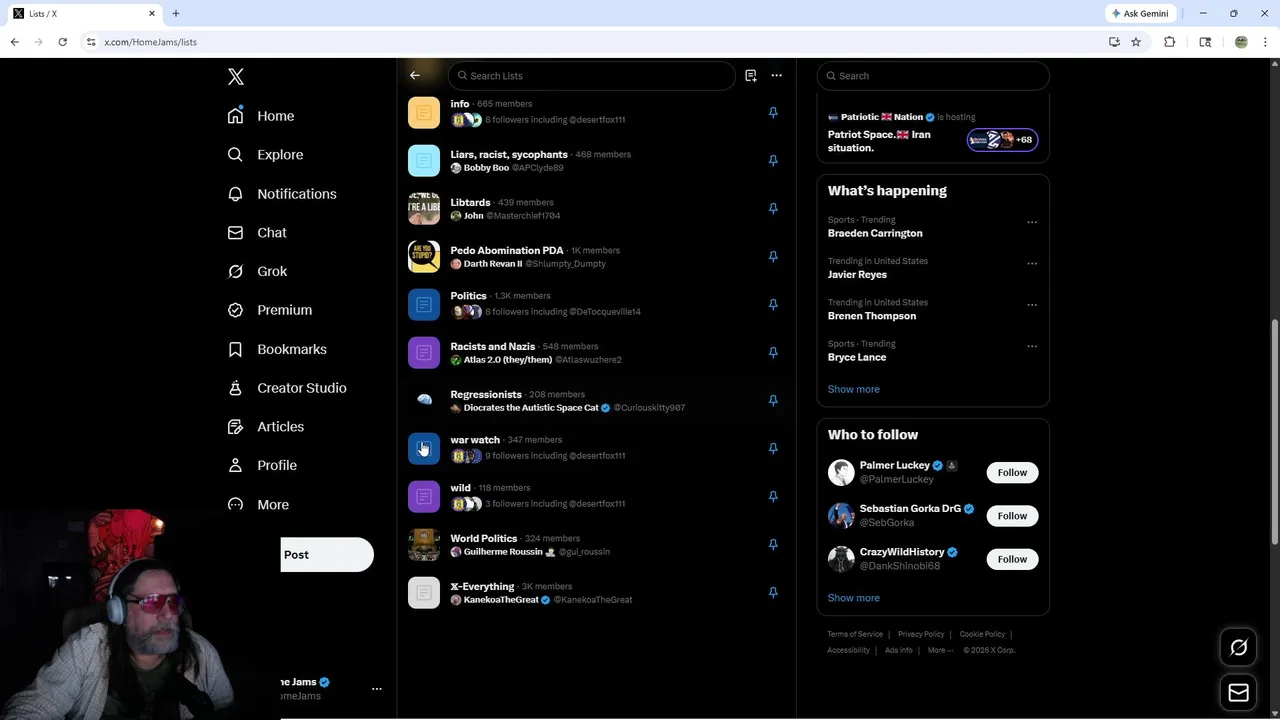The height and width of the screenshot is (720, 1280).
Task: Go back using the Lists back arrow
Action: pyautogui.click(x=415, y=75)
